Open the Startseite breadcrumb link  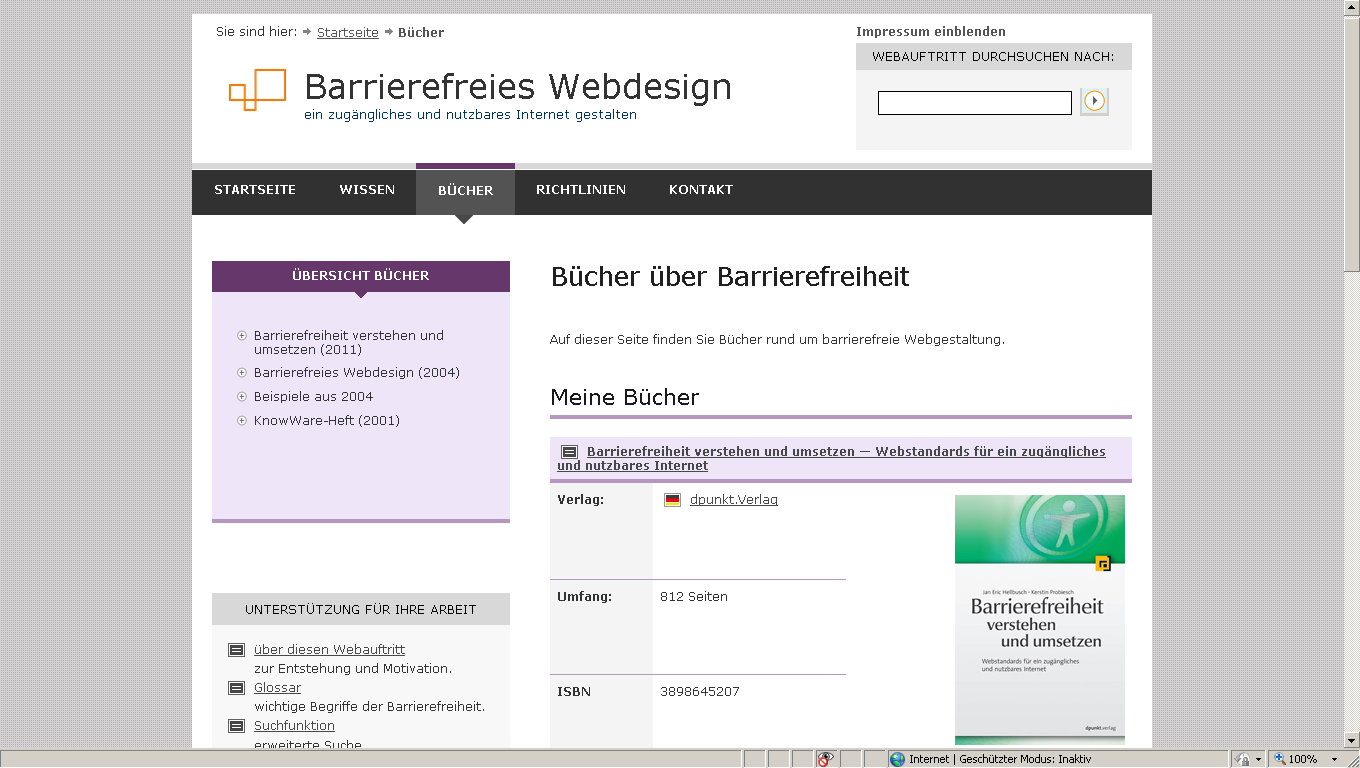click(x=347, y=32)
